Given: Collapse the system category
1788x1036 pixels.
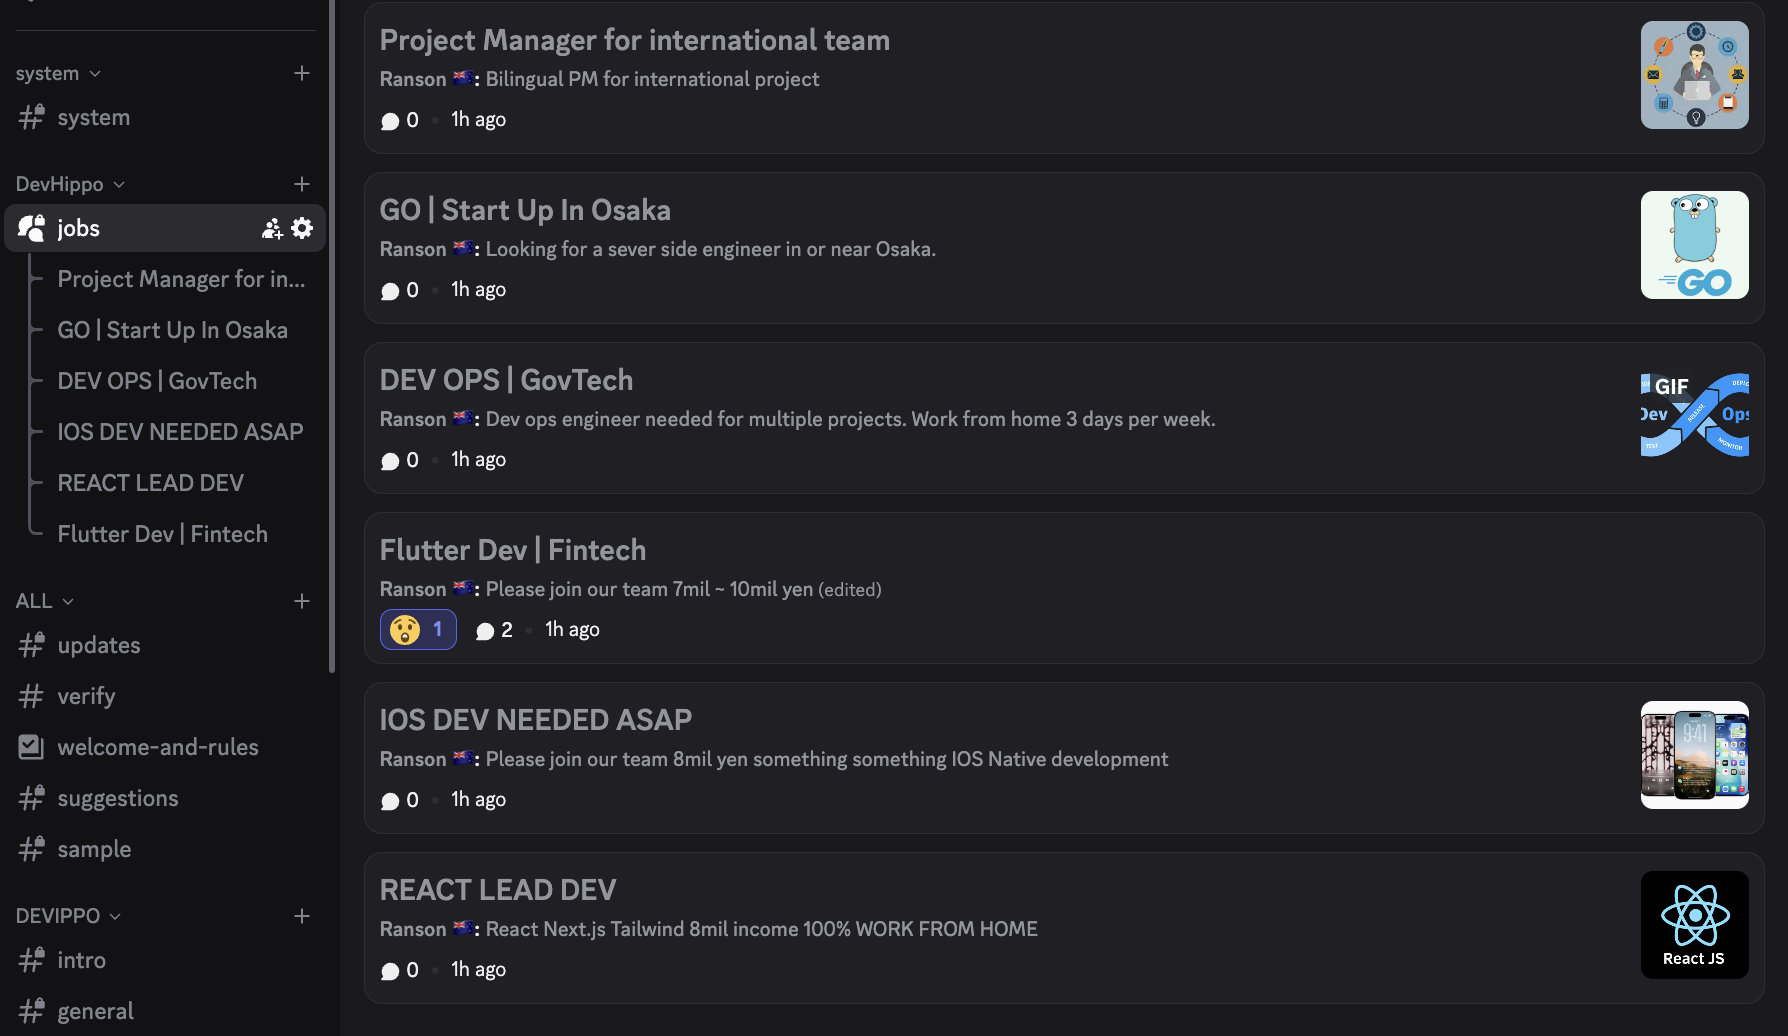Looking at the screenshot, I should pos(58,73).
